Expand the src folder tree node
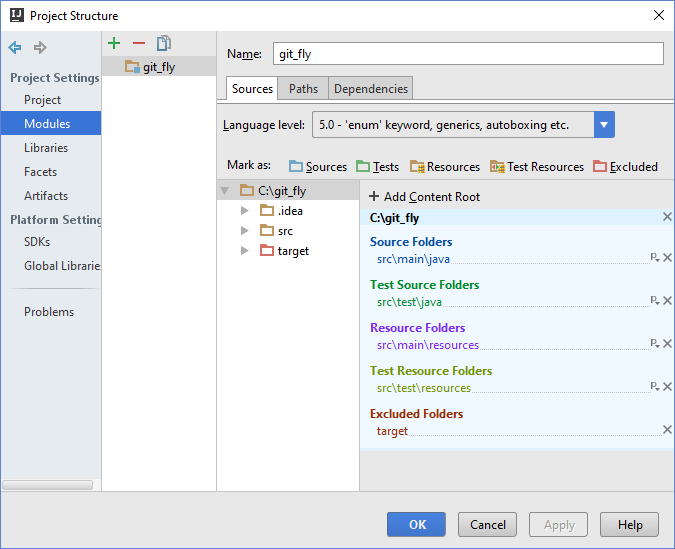This screenshot has width=675, height=549. (x=245, y=231)
